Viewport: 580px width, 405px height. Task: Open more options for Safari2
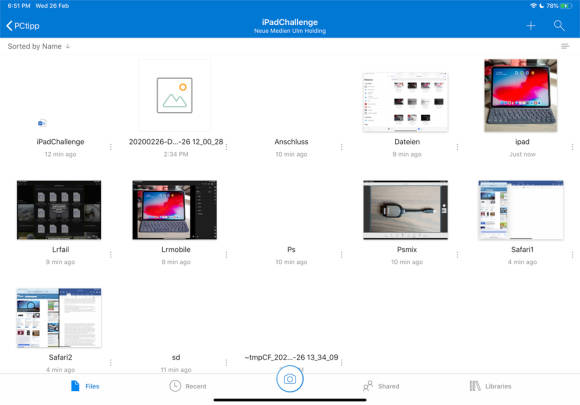(111, 362)
